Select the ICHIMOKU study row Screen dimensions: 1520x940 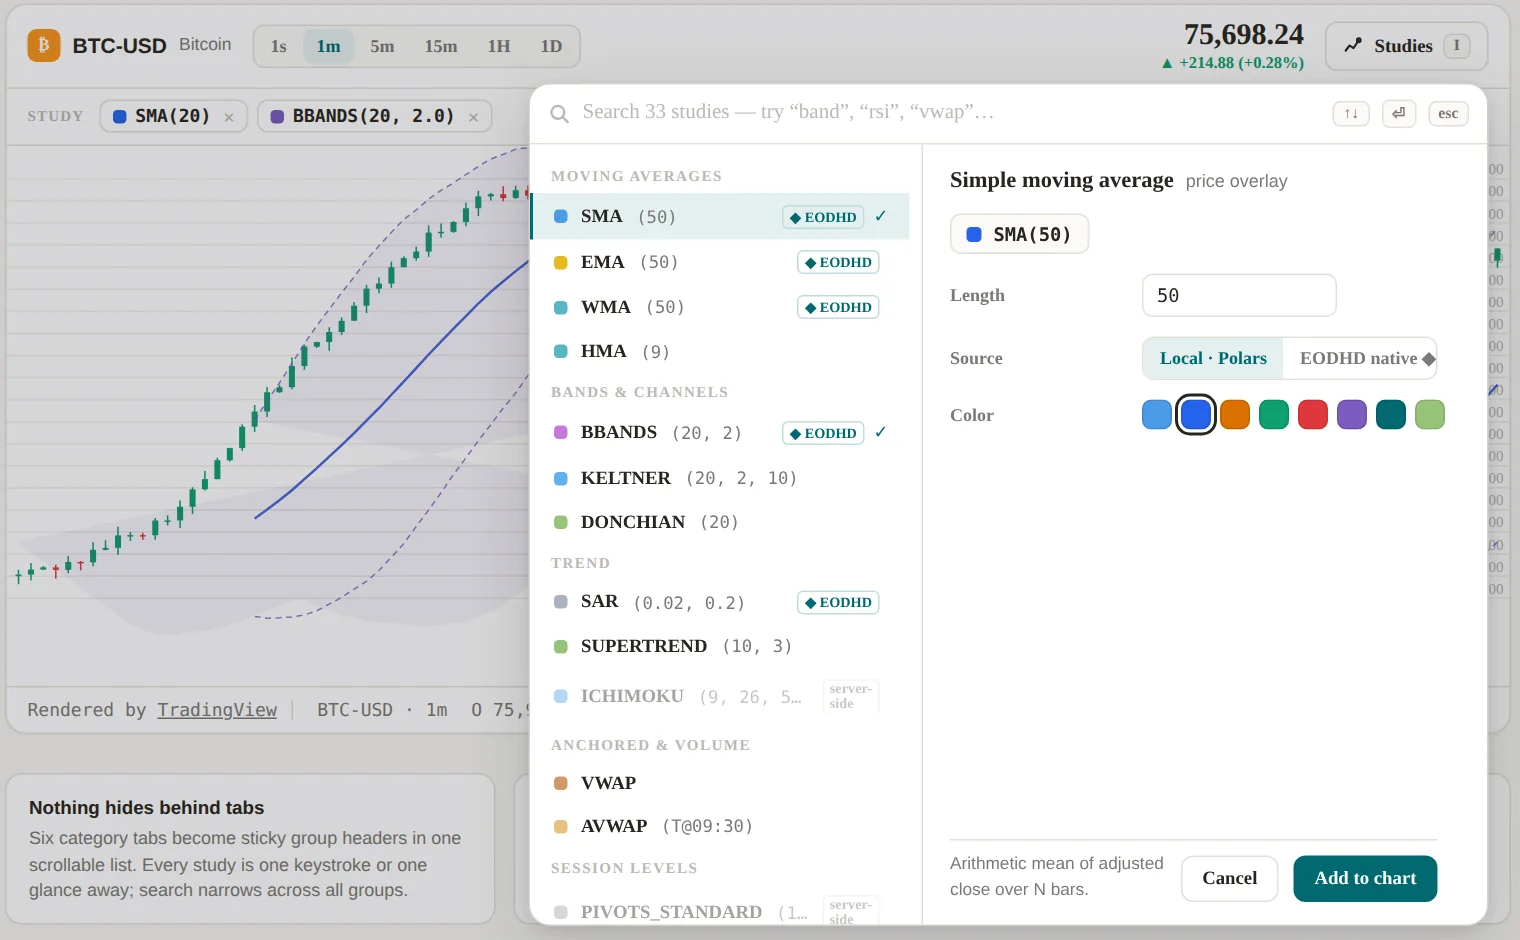(x=720, y=696)
